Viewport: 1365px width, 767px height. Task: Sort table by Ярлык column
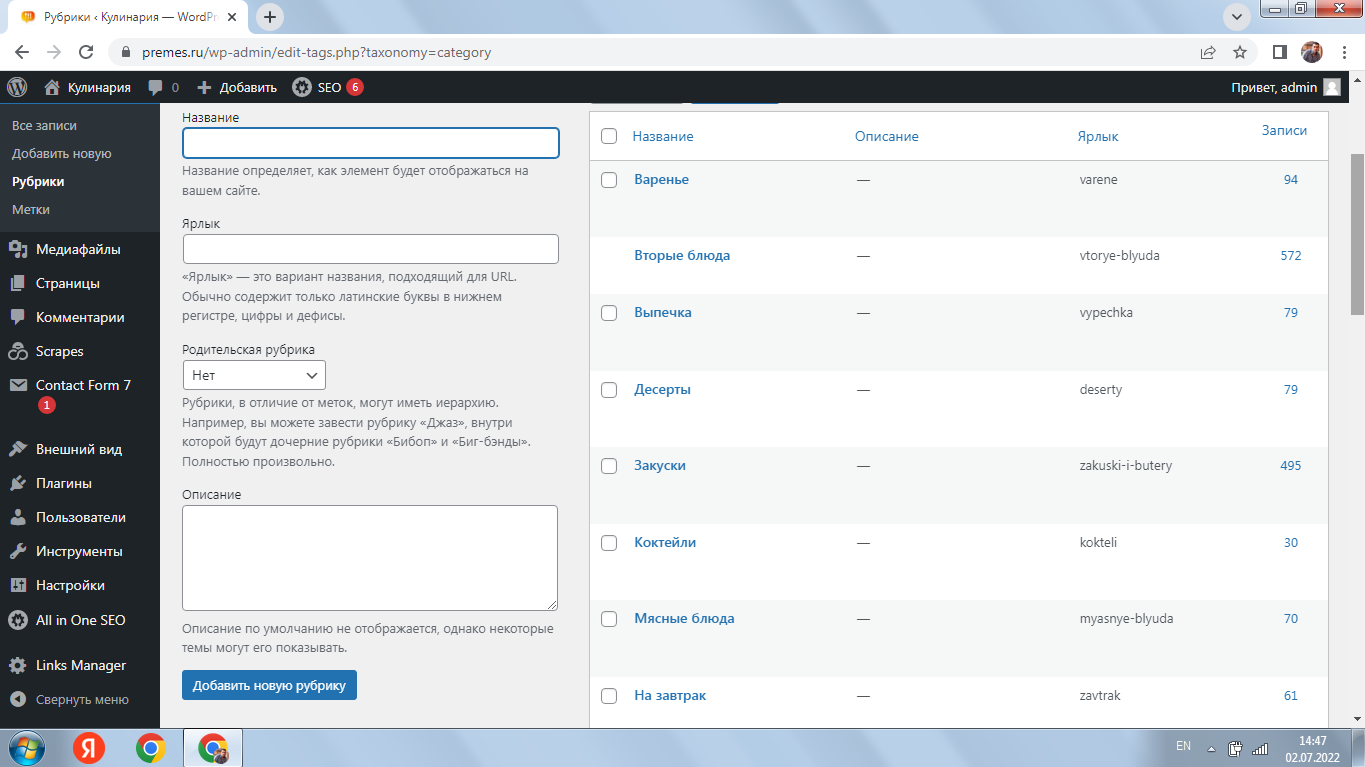(x=1098, y=136)
